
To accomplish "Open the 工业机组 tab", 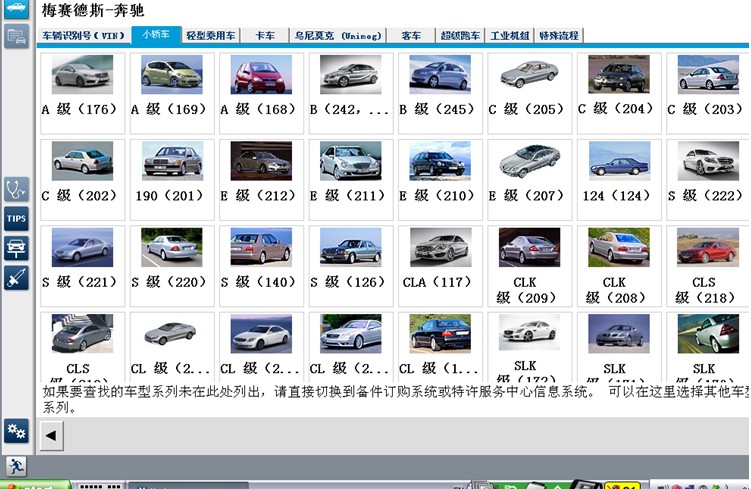I will point(510,35).
